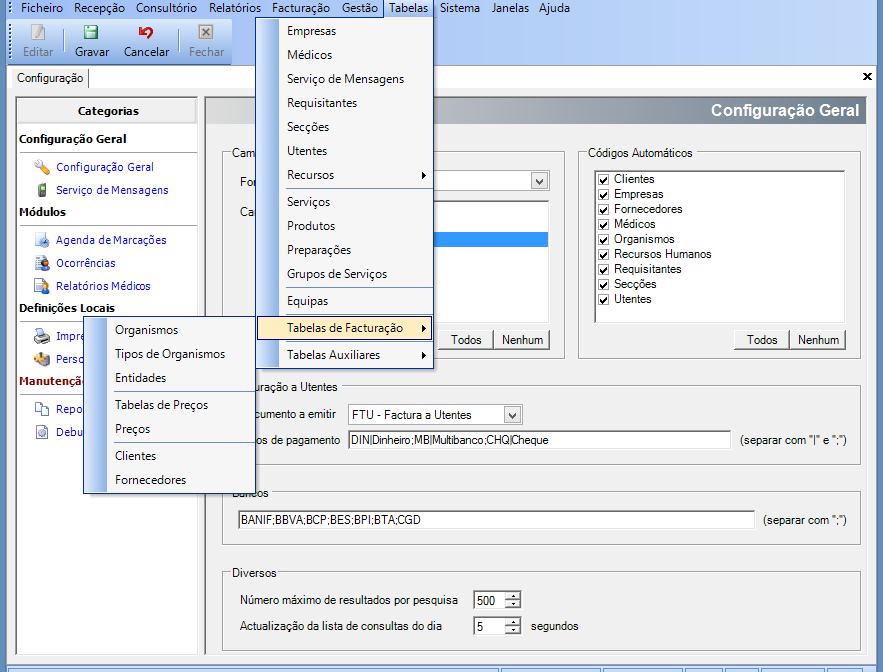This screenshot has width=883, height=672.
Task: Toggle the Organismos automatic code checkbox
Action: pos(604,240)
